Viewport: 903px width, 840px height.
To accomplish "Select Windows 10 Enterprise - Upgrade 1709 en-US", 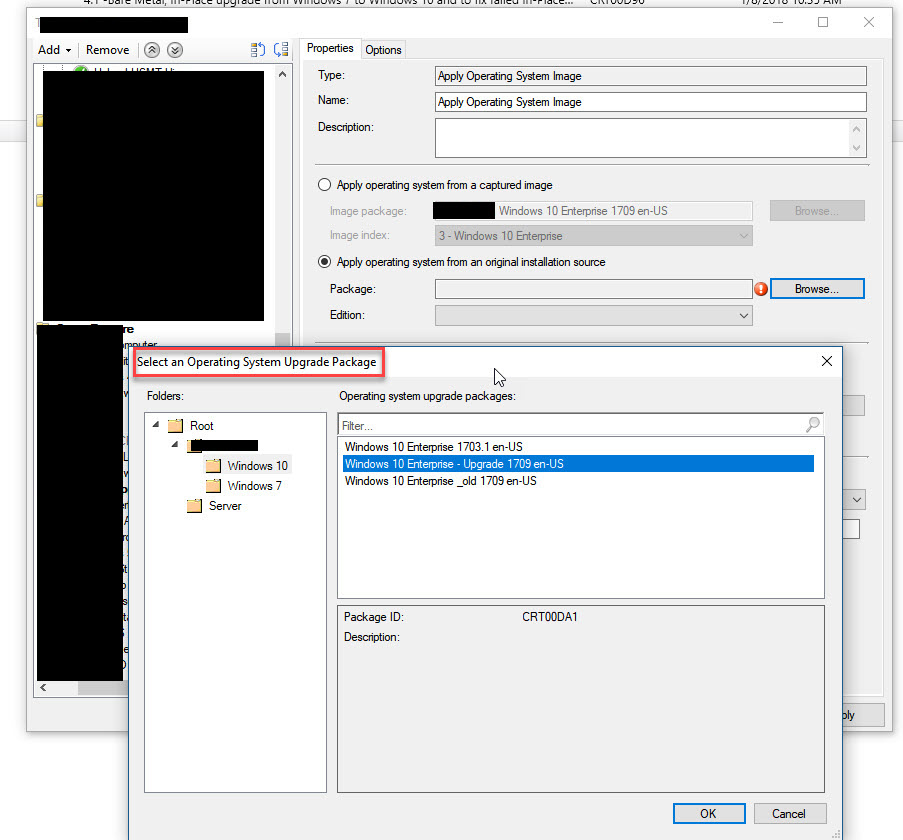I will click(578, 464).
